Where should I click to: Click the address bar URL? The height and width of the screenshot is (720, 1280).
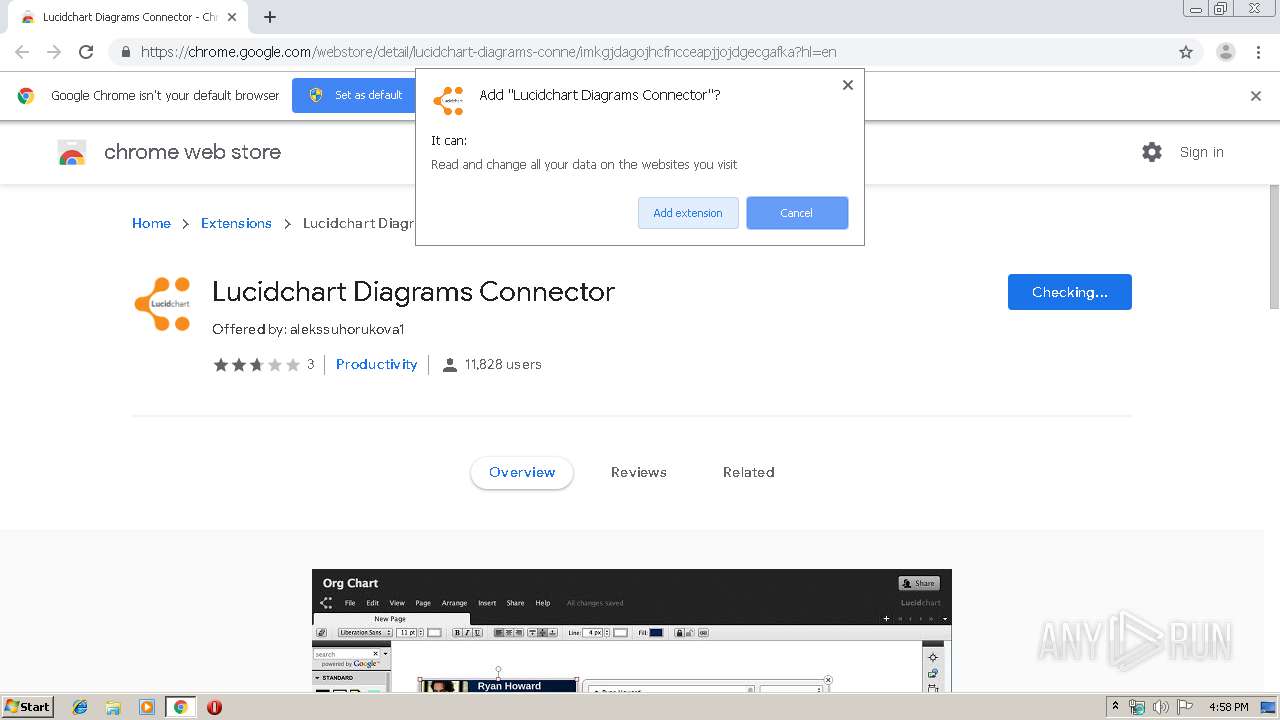(488, 52)
